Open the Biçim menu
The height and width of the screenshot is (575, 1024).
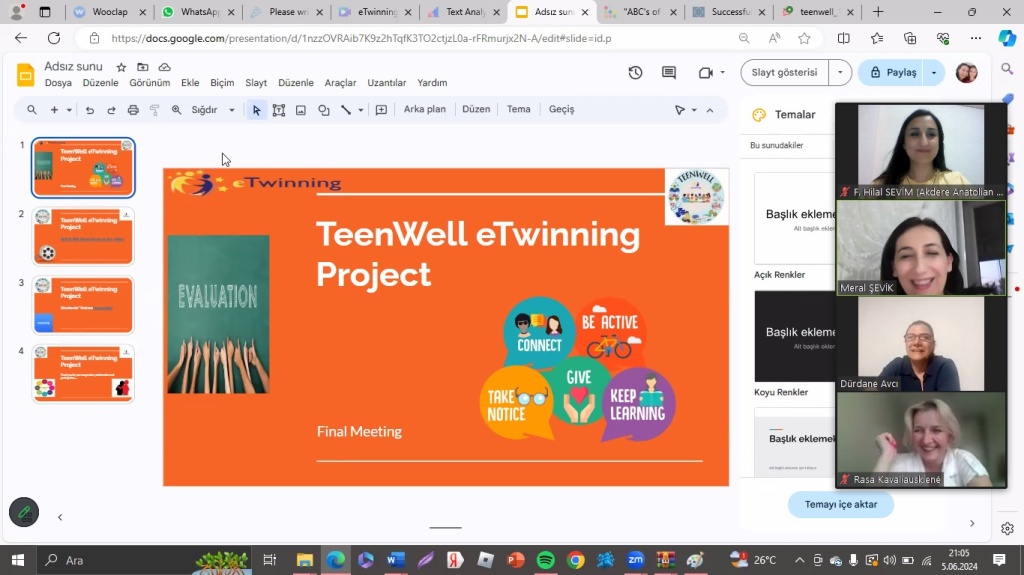[222, 83]
